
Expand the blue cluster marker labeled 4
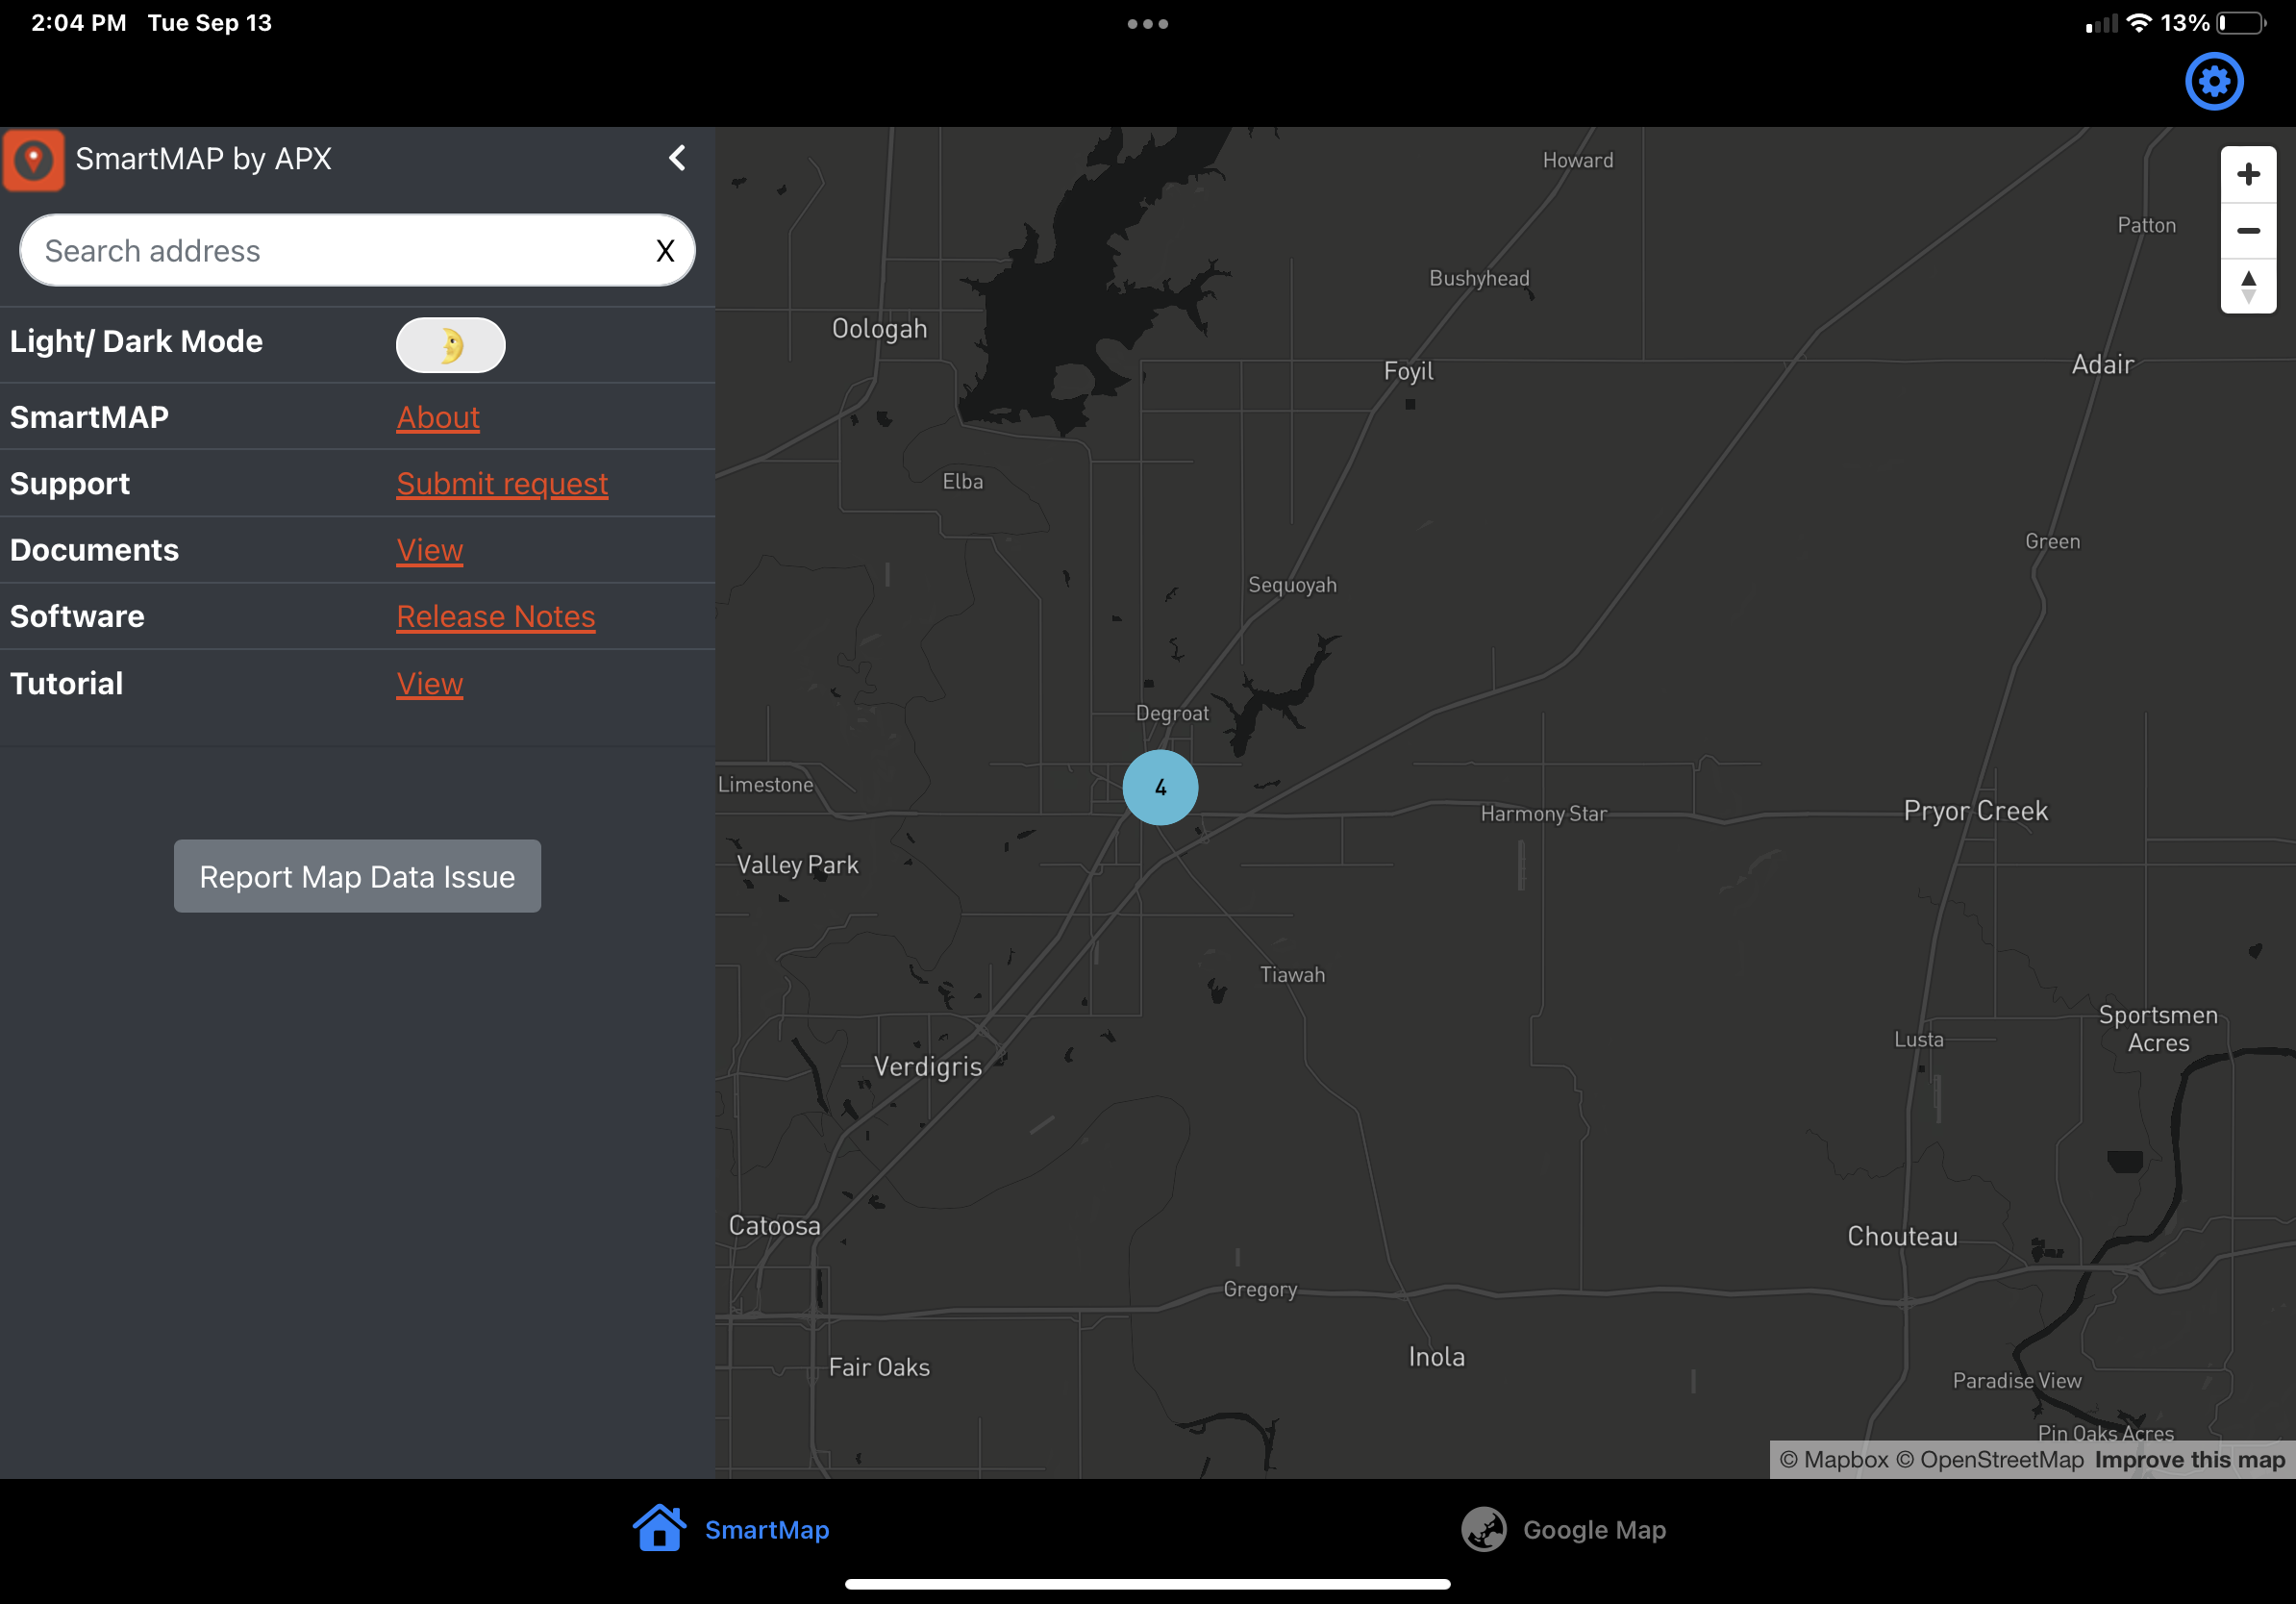point(1160,788)
